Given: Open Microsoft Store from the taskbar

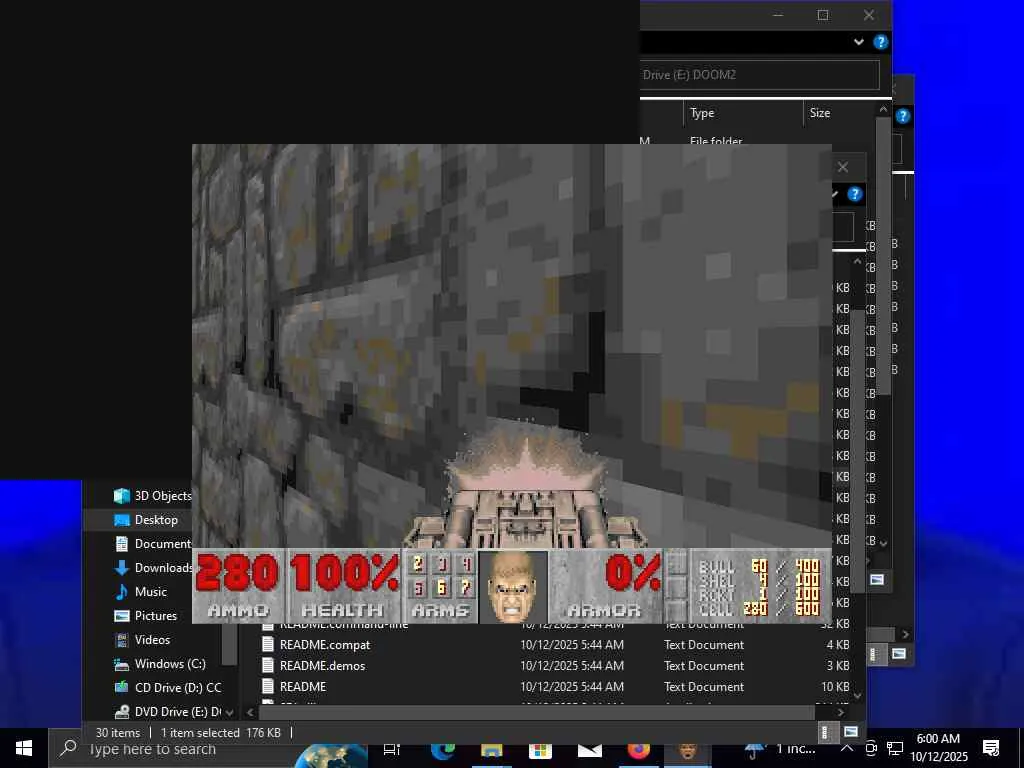Looking at the screenshot, I should 540,752.
